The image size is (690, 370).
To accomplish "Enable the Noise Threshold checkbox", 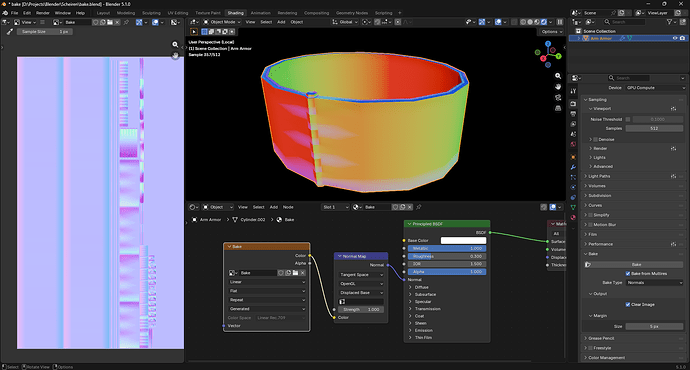I will coord(628,119).
